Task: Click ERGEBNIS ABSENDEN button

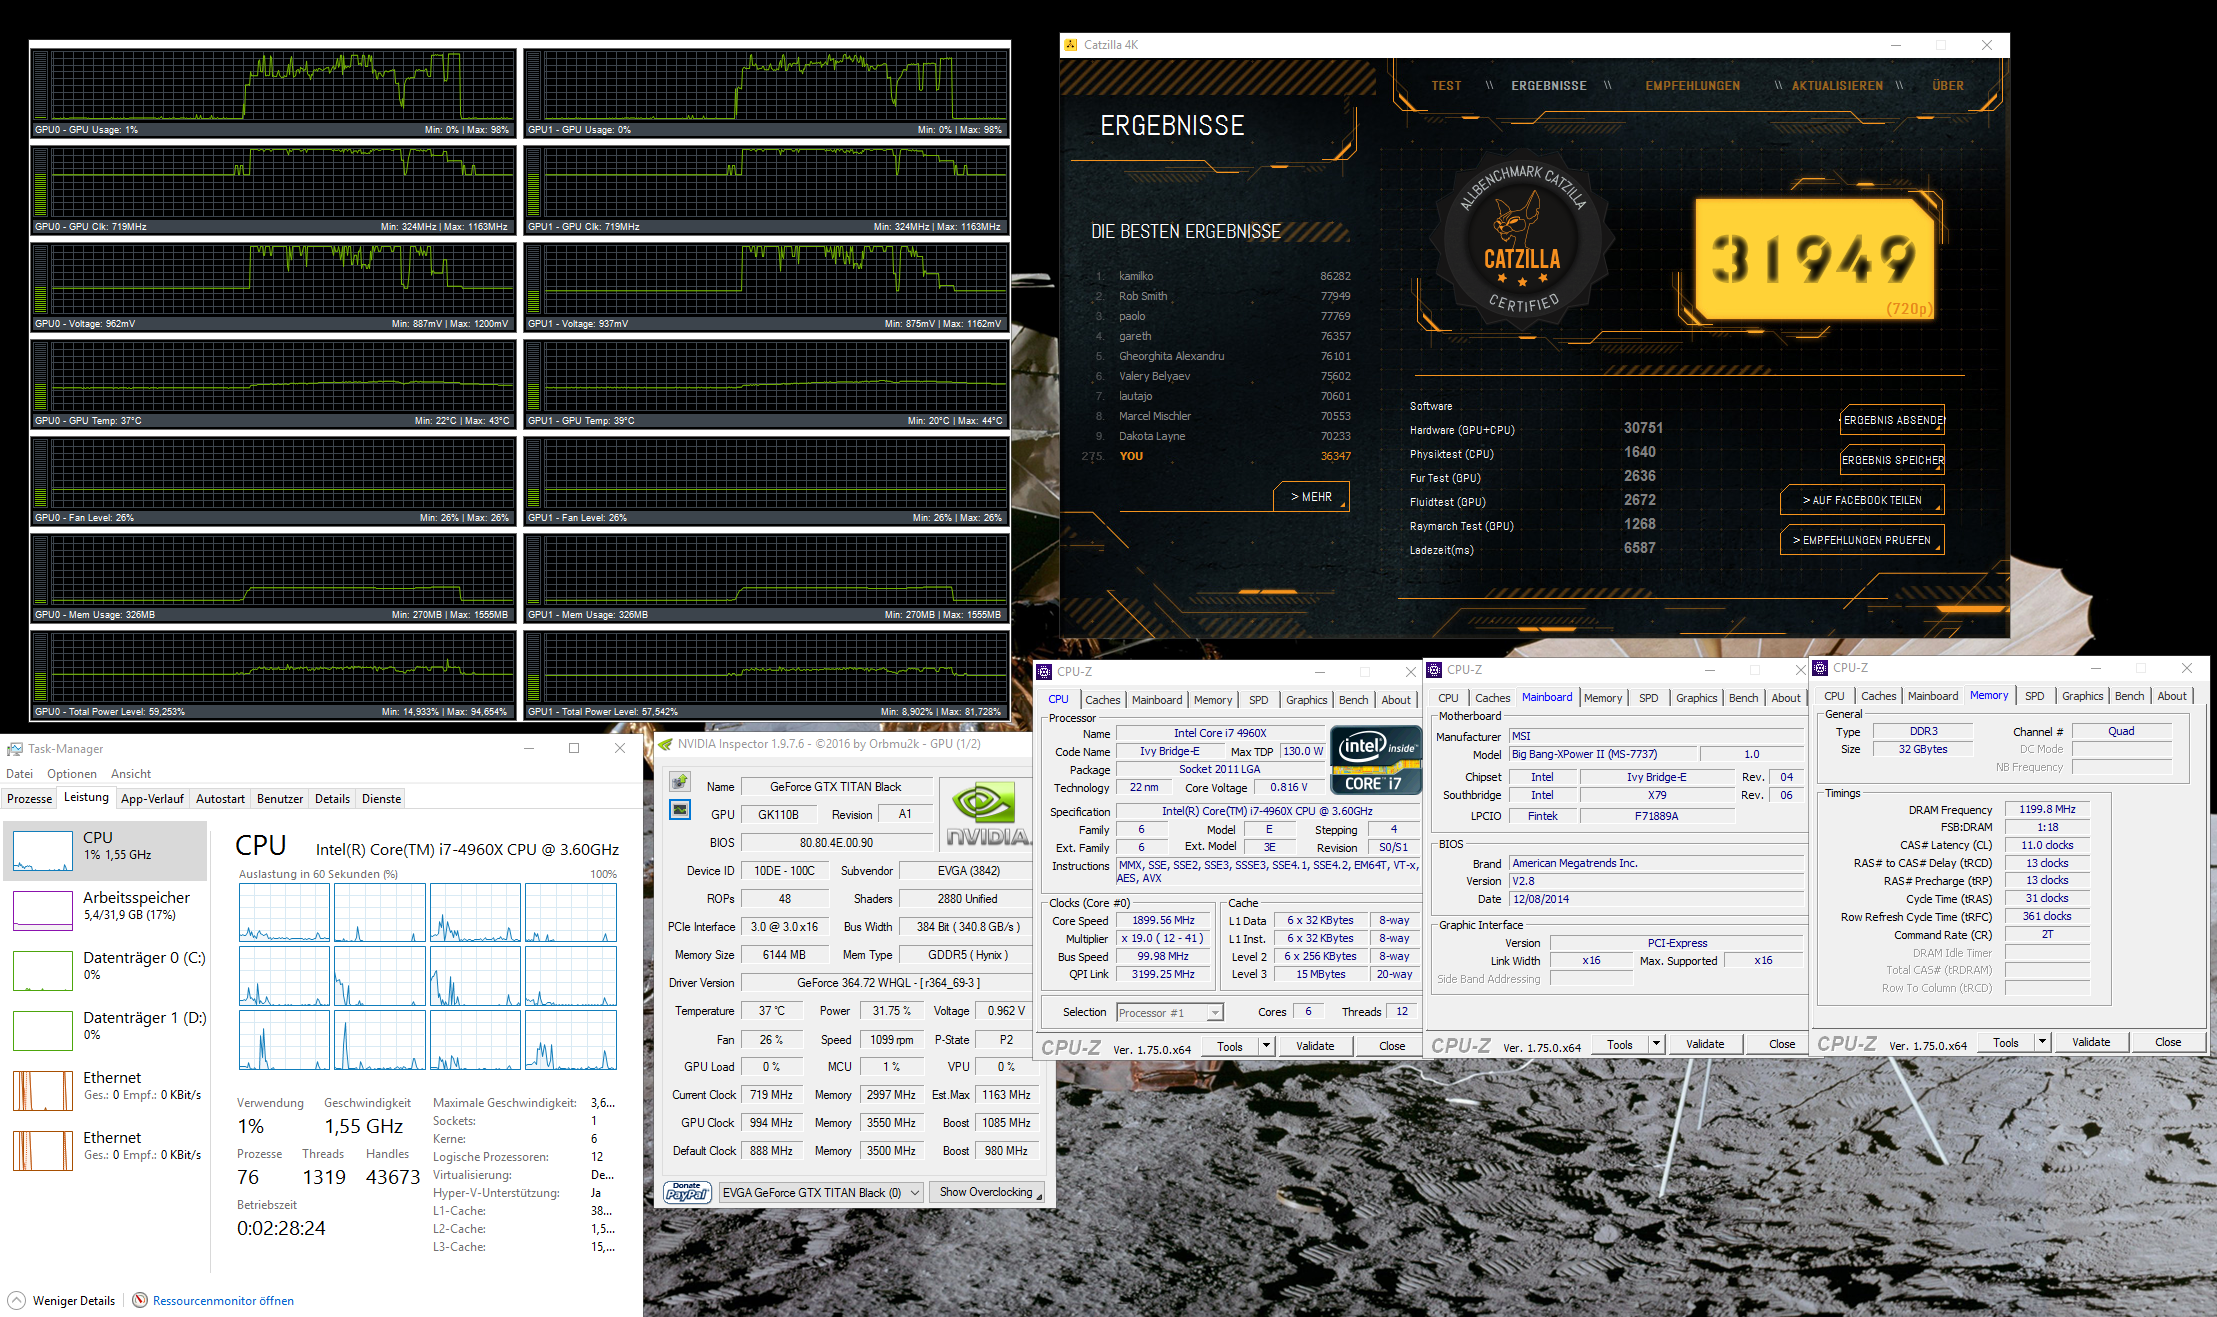Action: [x=1892, y=420]
